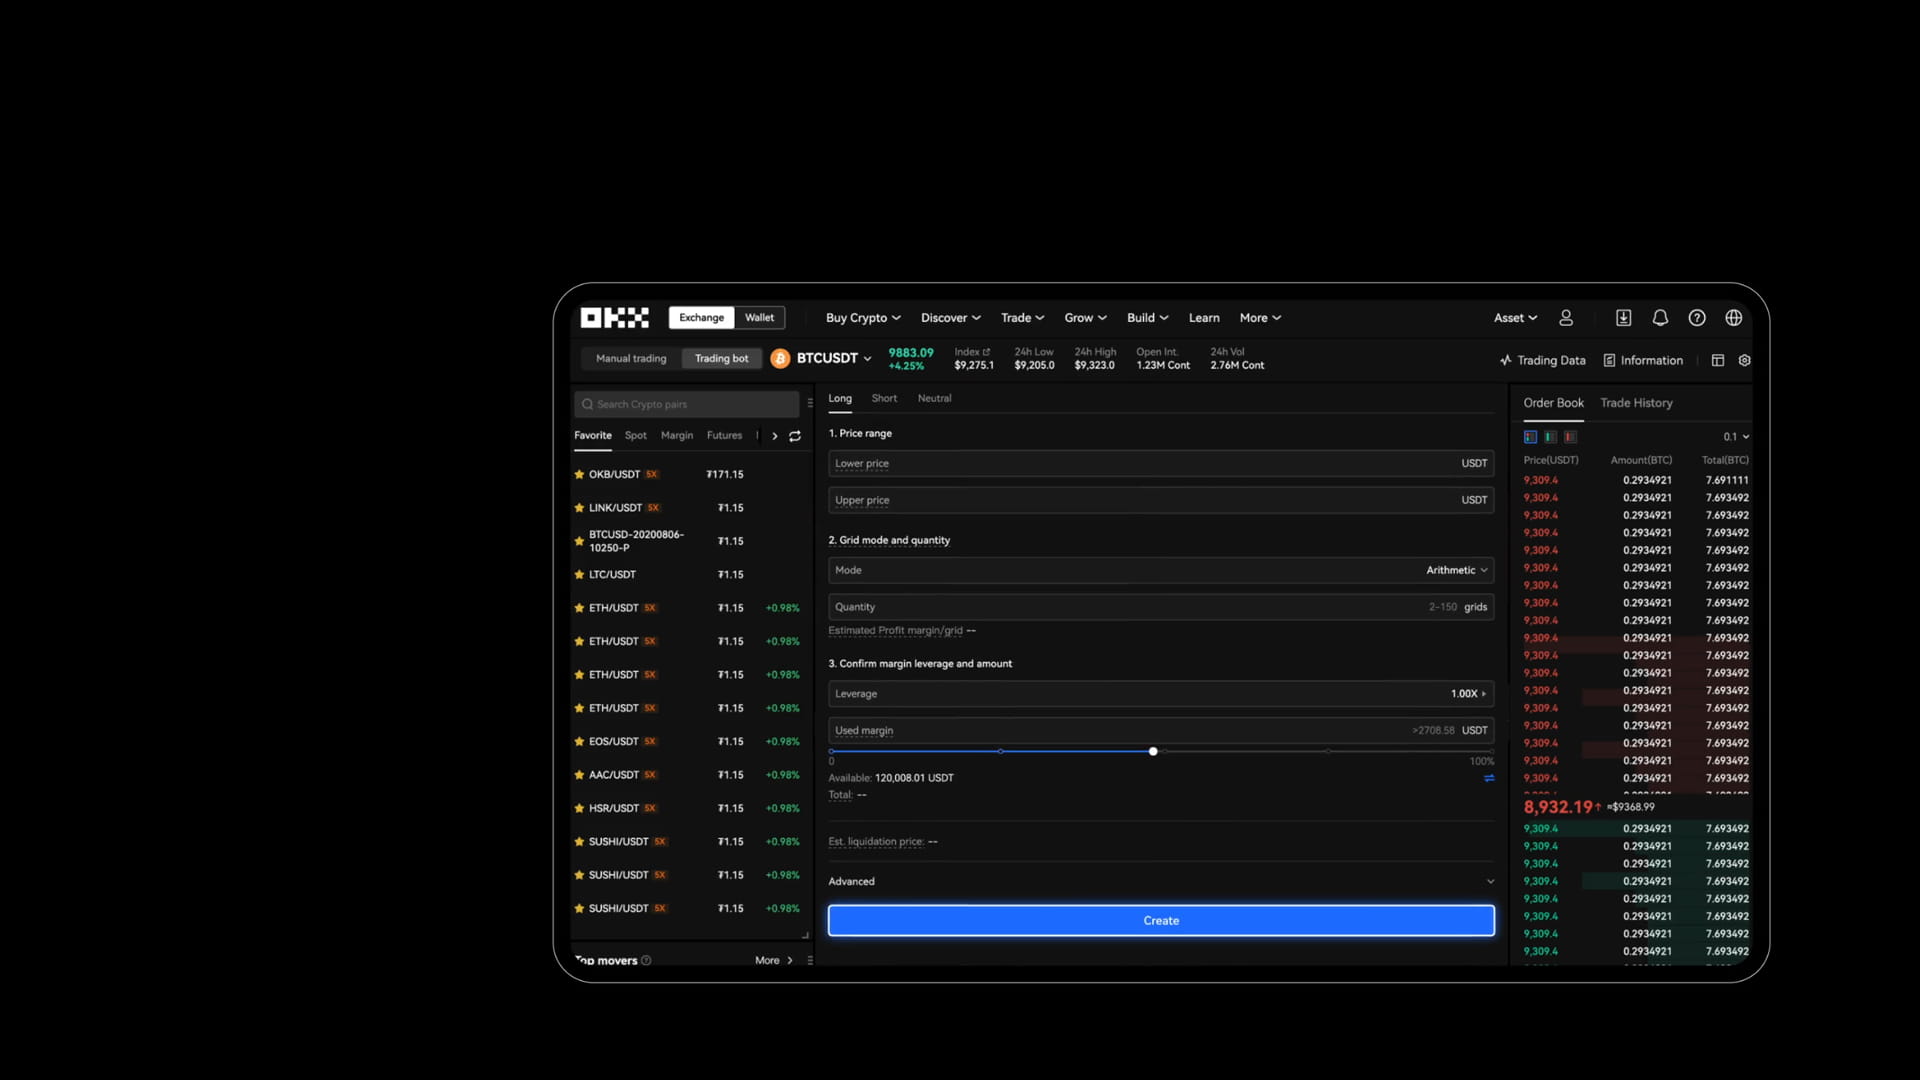
Task: Open the layout customization icon
Action: pyautogui.click(x=1718, y=361)
